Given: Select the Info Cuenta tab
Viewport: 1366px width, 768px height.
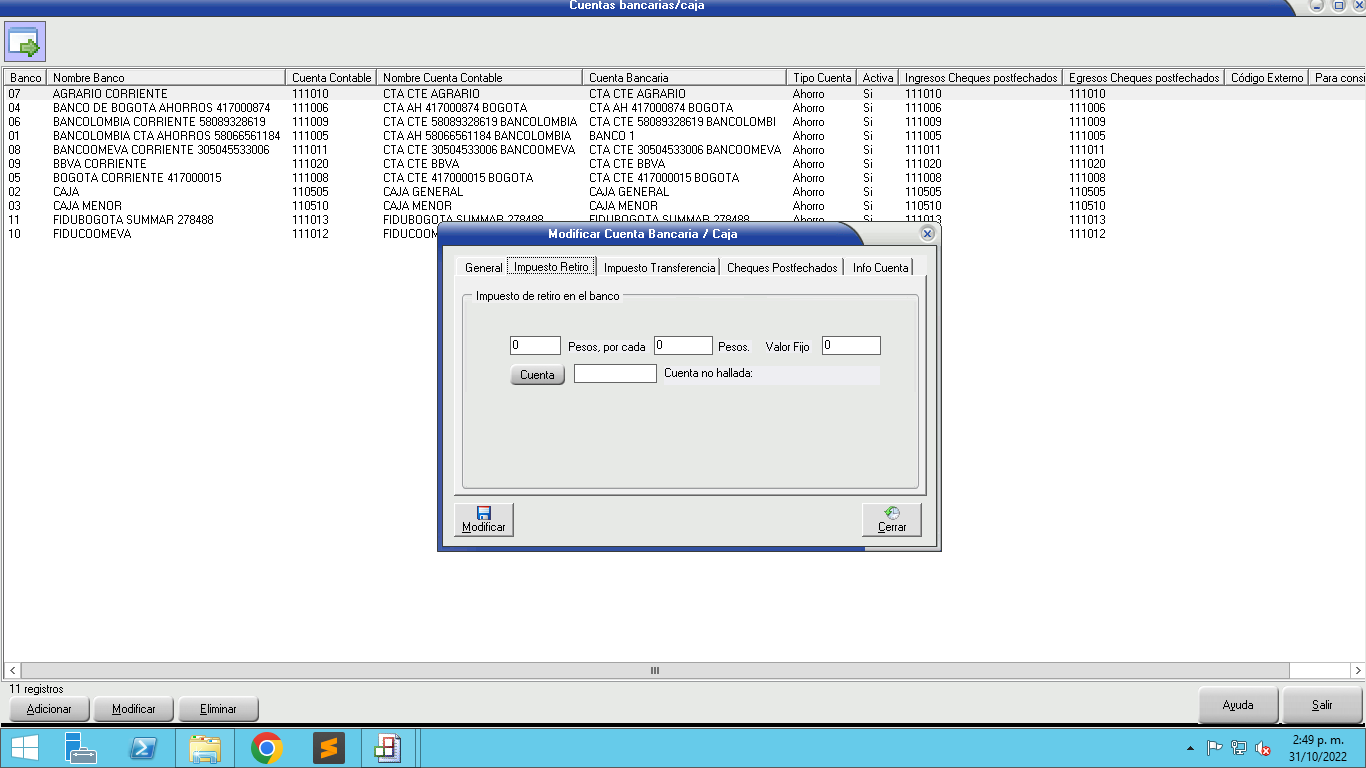Looking at the screenshot, I should coord(880,268).
